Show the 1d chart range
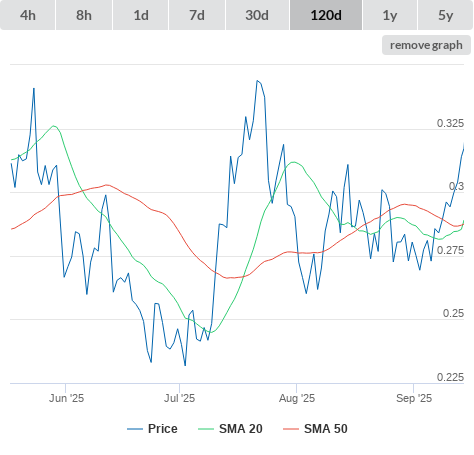The width and height of the screenshot is (474, 455). point(141,15)
